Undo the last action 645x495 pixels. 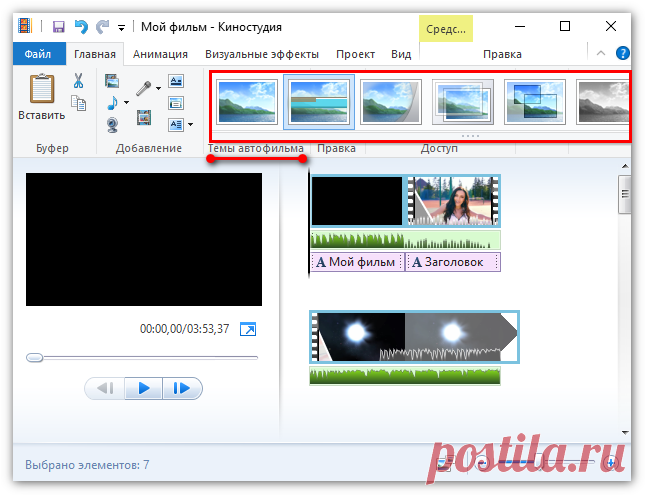(81, 27)
